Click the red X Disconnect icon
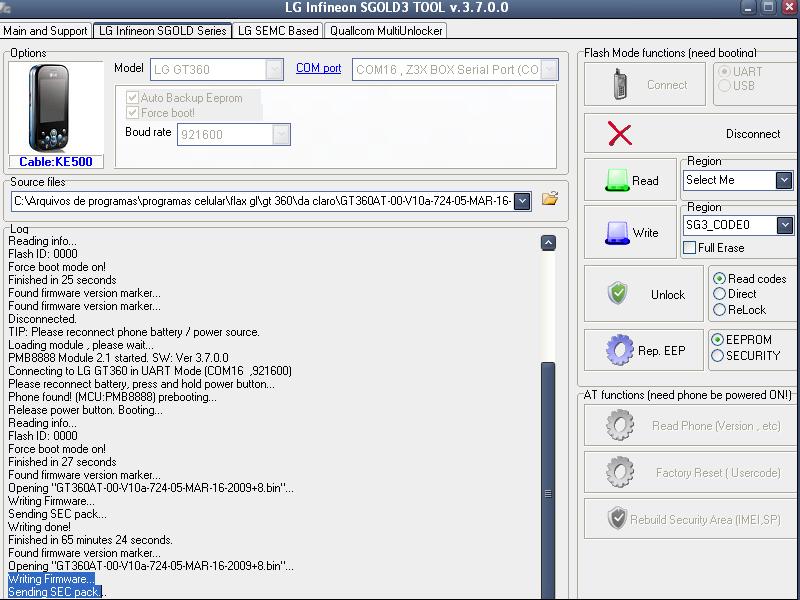The image size is (800, 600). [x=620, y=134]
